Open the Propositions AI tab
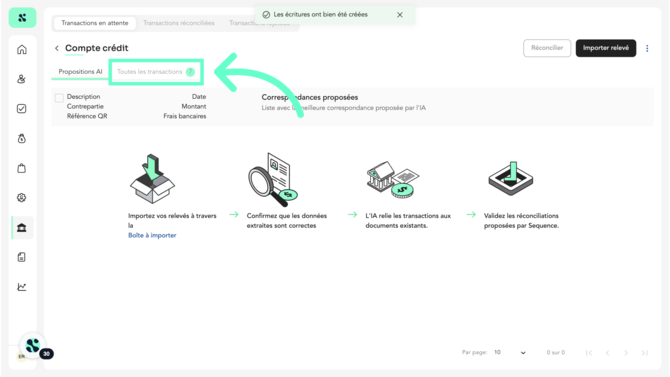The width and height of the screenshot is (670, 377). (x=80, y=71)
